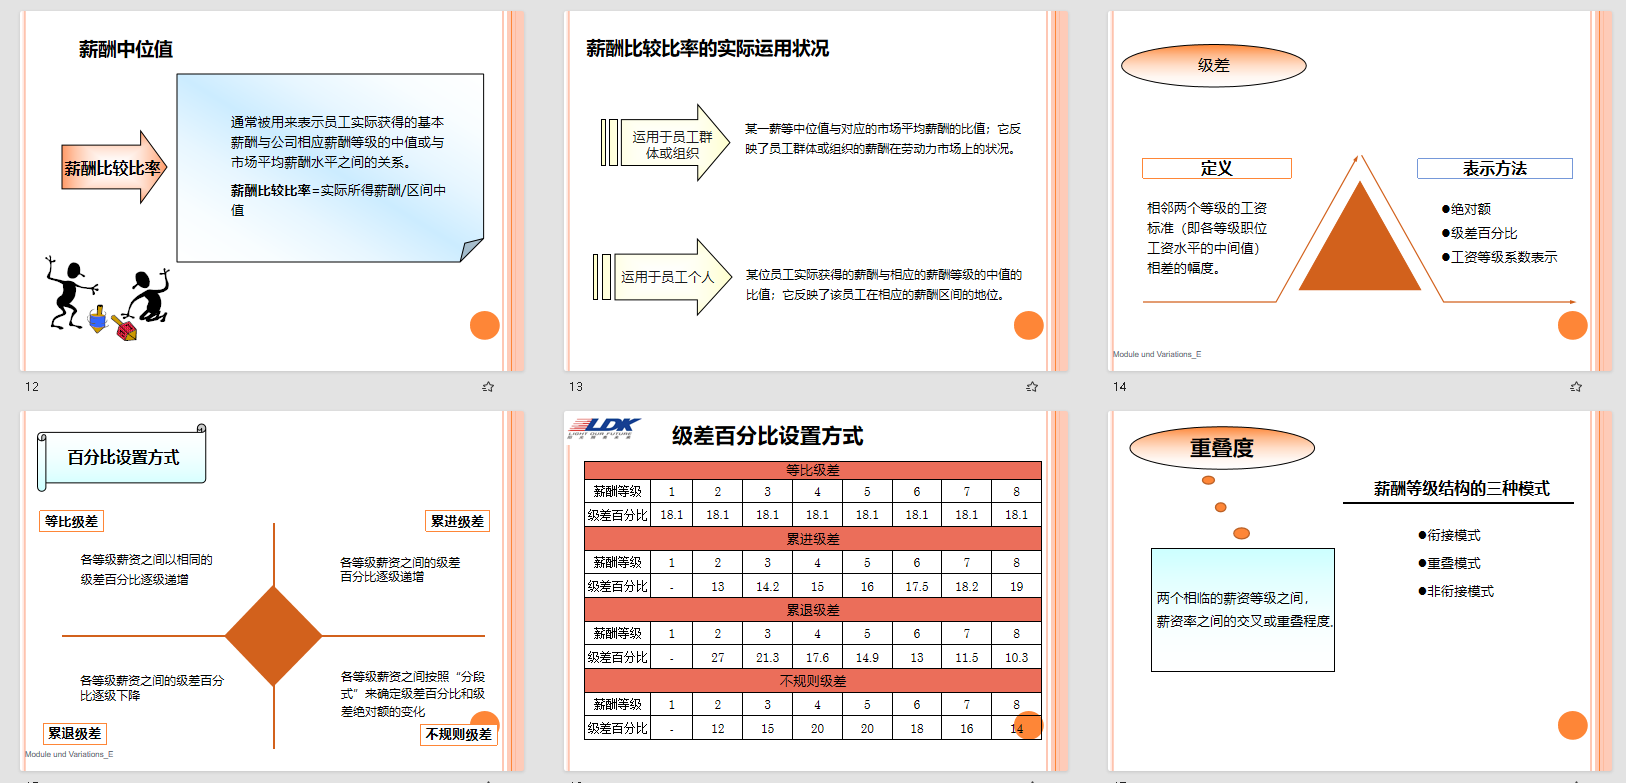The image size is (1626, 783).
Task: Select the 薪酬中位值 slide thumbnail
Action: [272, 191]
